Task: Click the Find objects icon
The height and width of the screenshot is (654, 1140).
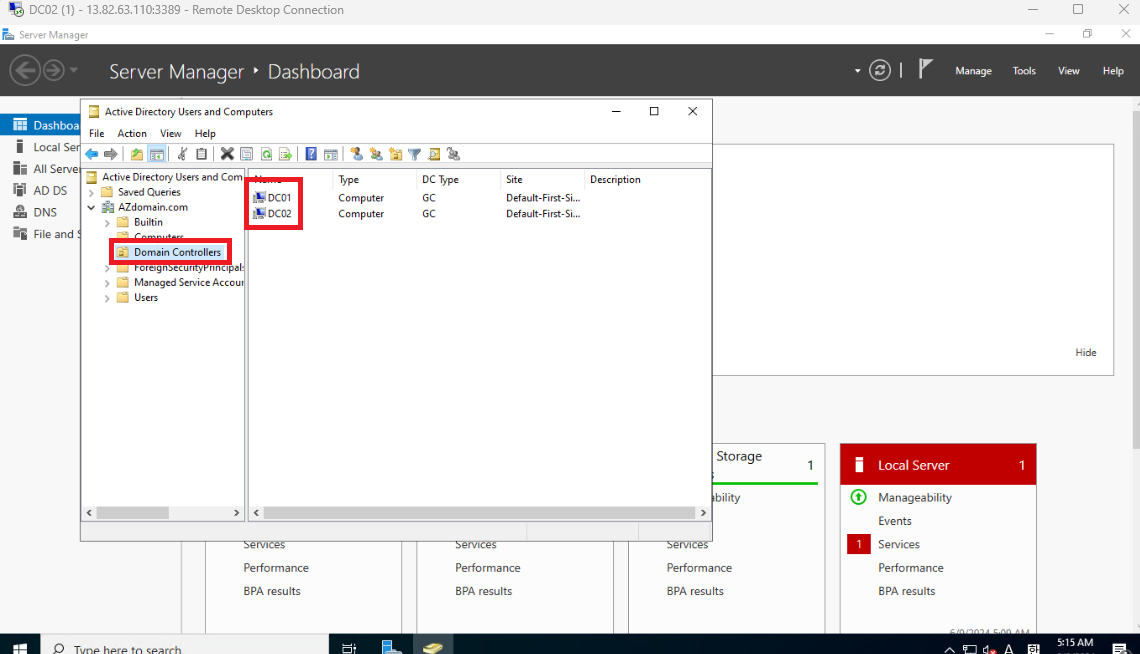Action: [x=434, y=154]
